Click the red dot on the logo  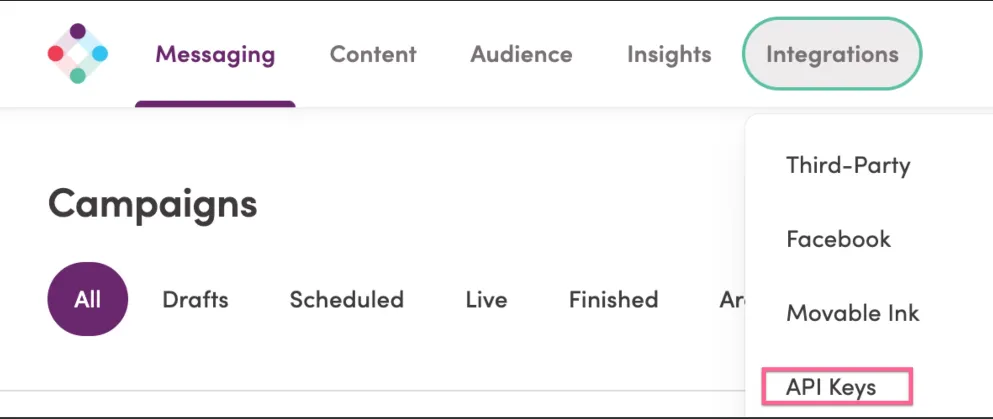tap(55, 54)
